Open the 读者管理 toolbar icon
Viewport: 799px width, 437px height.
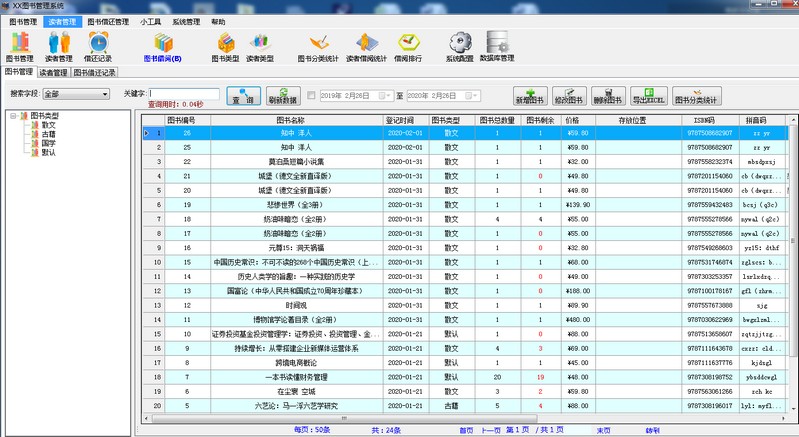(58, 46)
